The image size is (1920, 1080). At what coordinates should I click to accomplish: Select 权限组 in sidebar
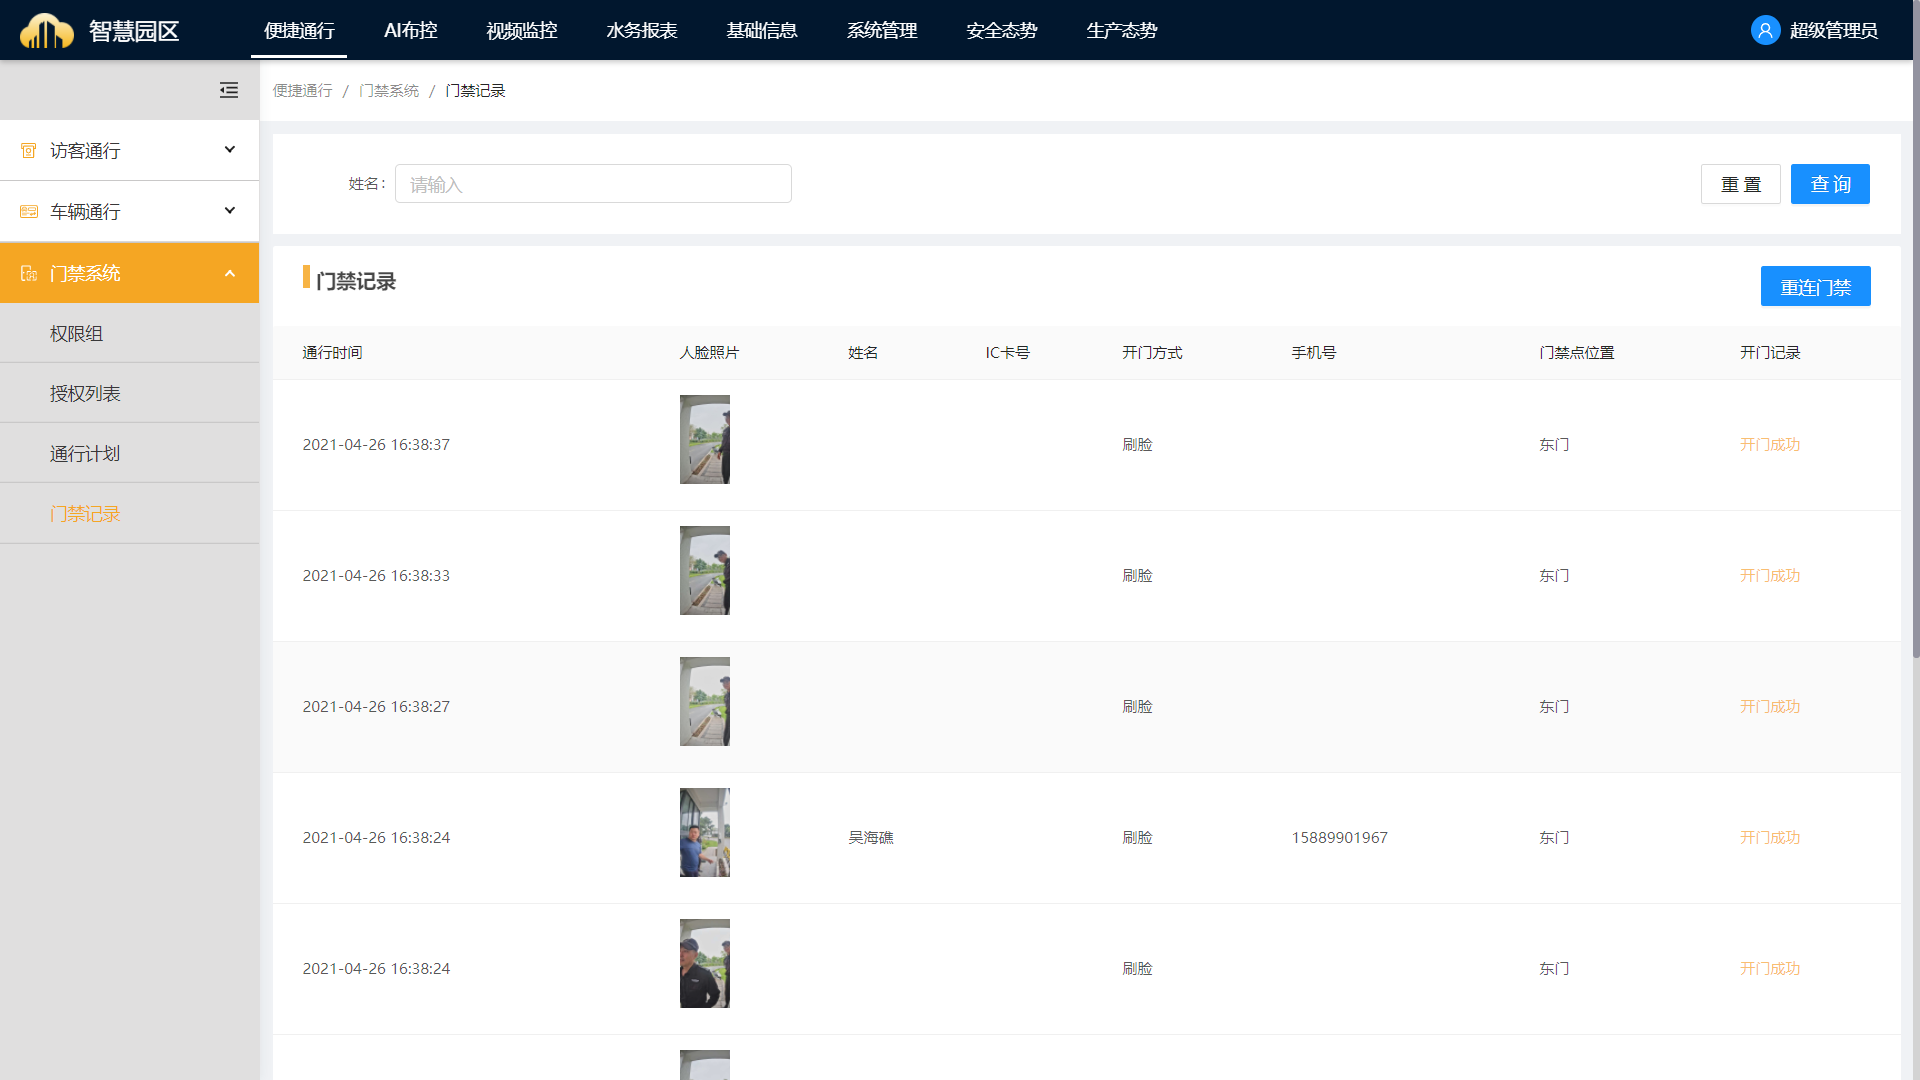tap(77, 333)
